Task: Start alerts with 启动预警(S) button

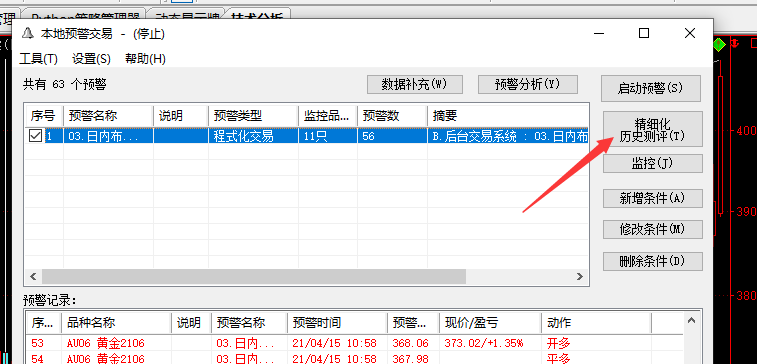Action: click(651, 88)
